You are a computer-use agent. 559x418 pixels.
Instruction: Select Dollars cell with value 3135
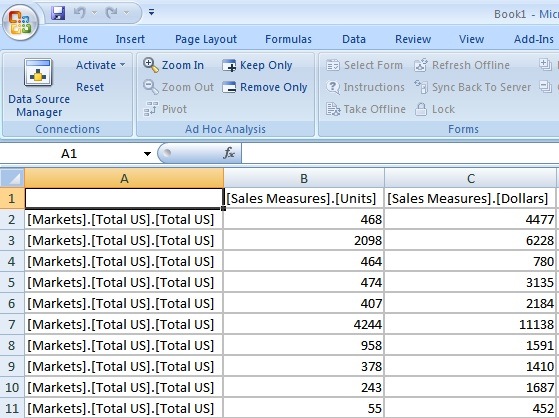[471, 282]
